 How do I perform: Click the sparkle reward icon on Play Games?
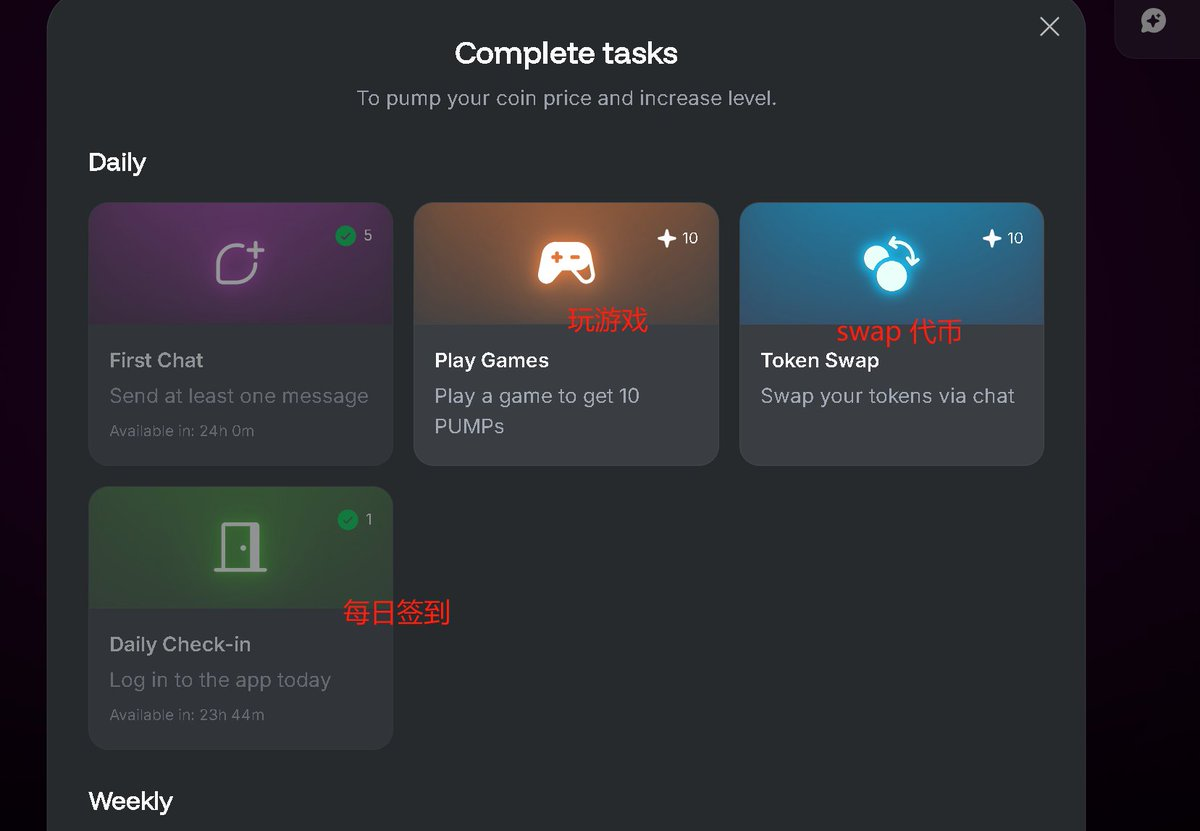[x=667, y=238]
